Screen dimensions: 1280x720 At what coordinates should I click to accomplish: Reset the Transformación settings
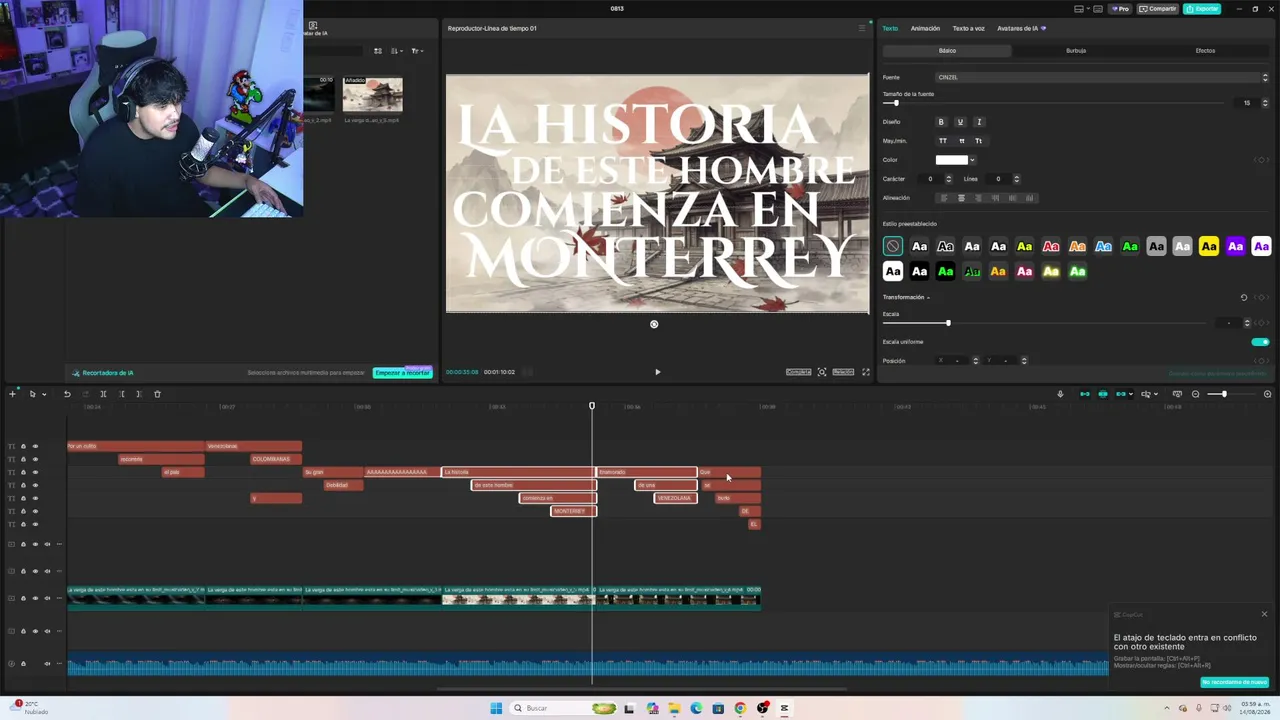coord(1244,298)
